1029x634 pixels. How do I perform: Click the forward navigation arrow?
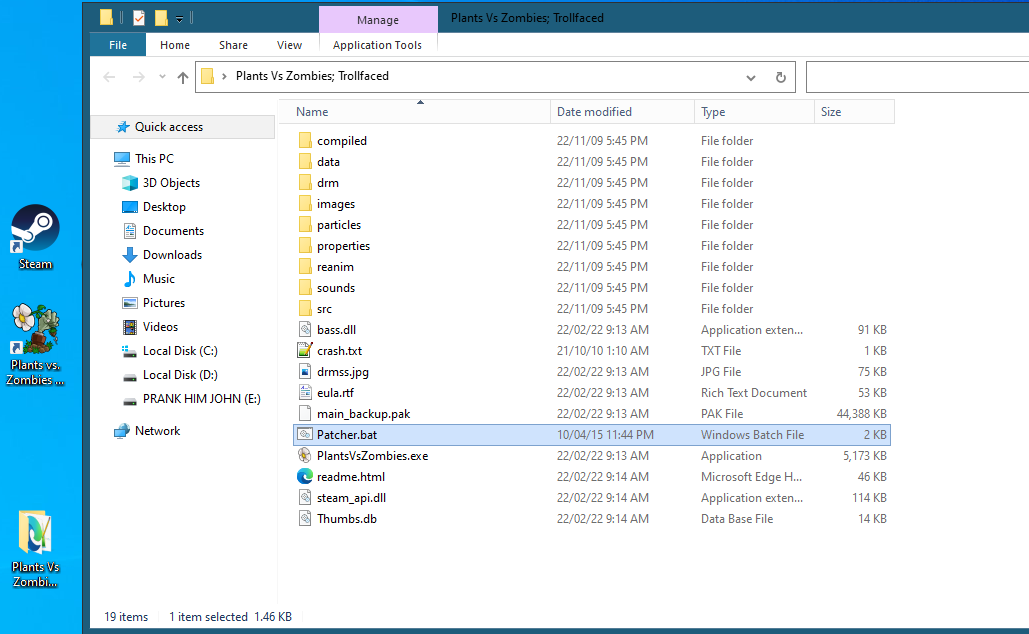click(x=138, y=77)
